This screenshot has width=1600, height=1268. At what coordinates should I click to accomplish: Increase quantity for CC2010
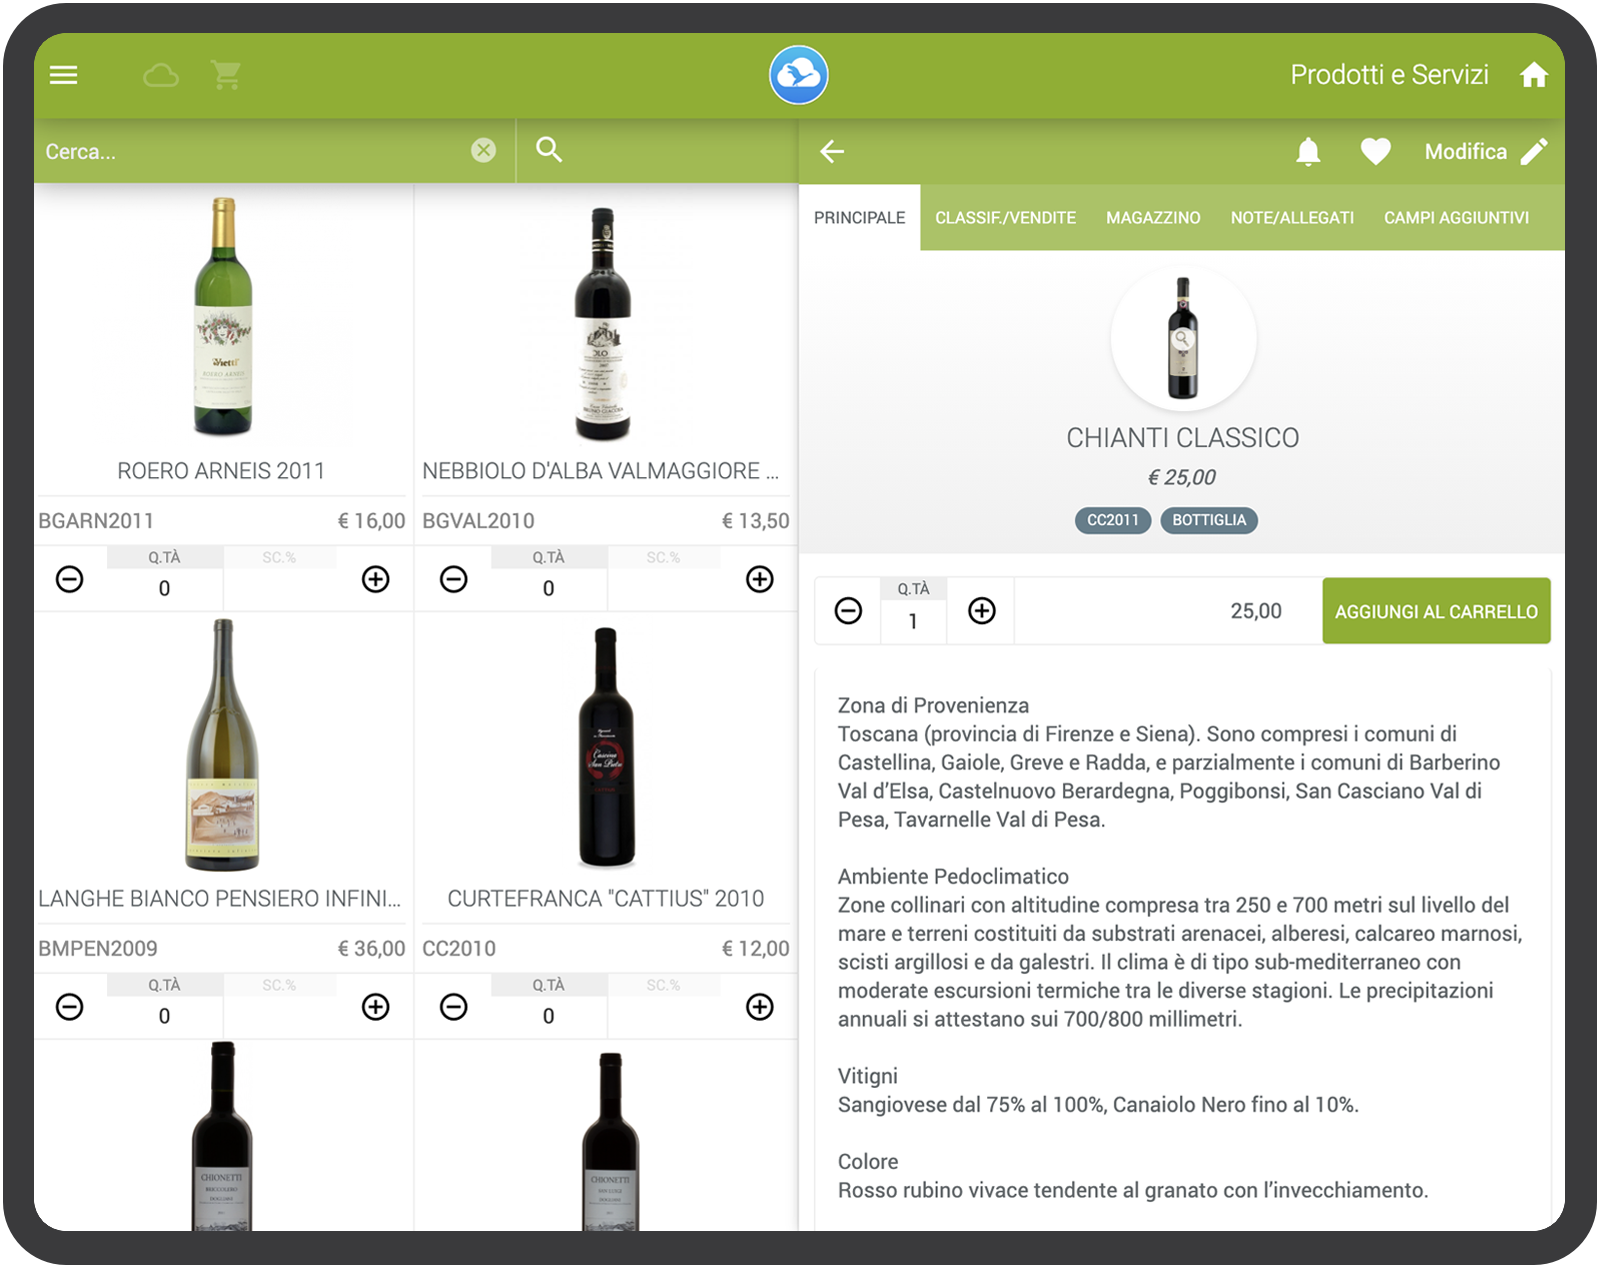[760, 1007]
